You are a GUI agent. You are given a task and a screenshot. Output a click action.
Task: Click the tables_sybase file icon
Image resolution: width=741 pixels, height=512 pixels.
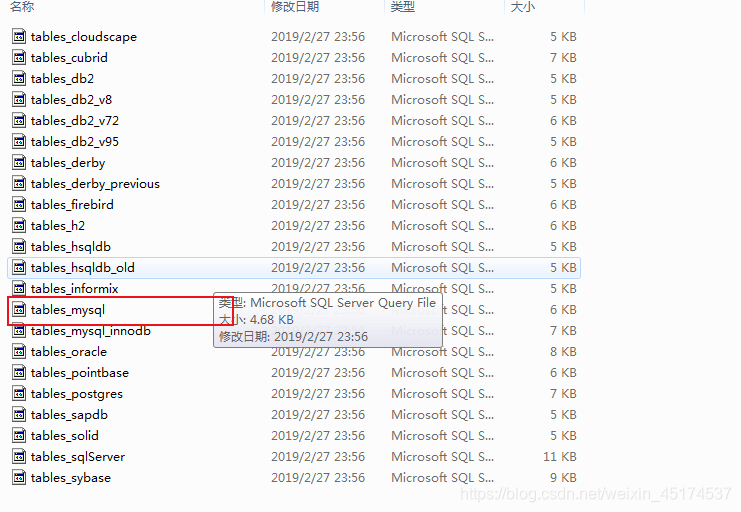click(x=19, y=477)
